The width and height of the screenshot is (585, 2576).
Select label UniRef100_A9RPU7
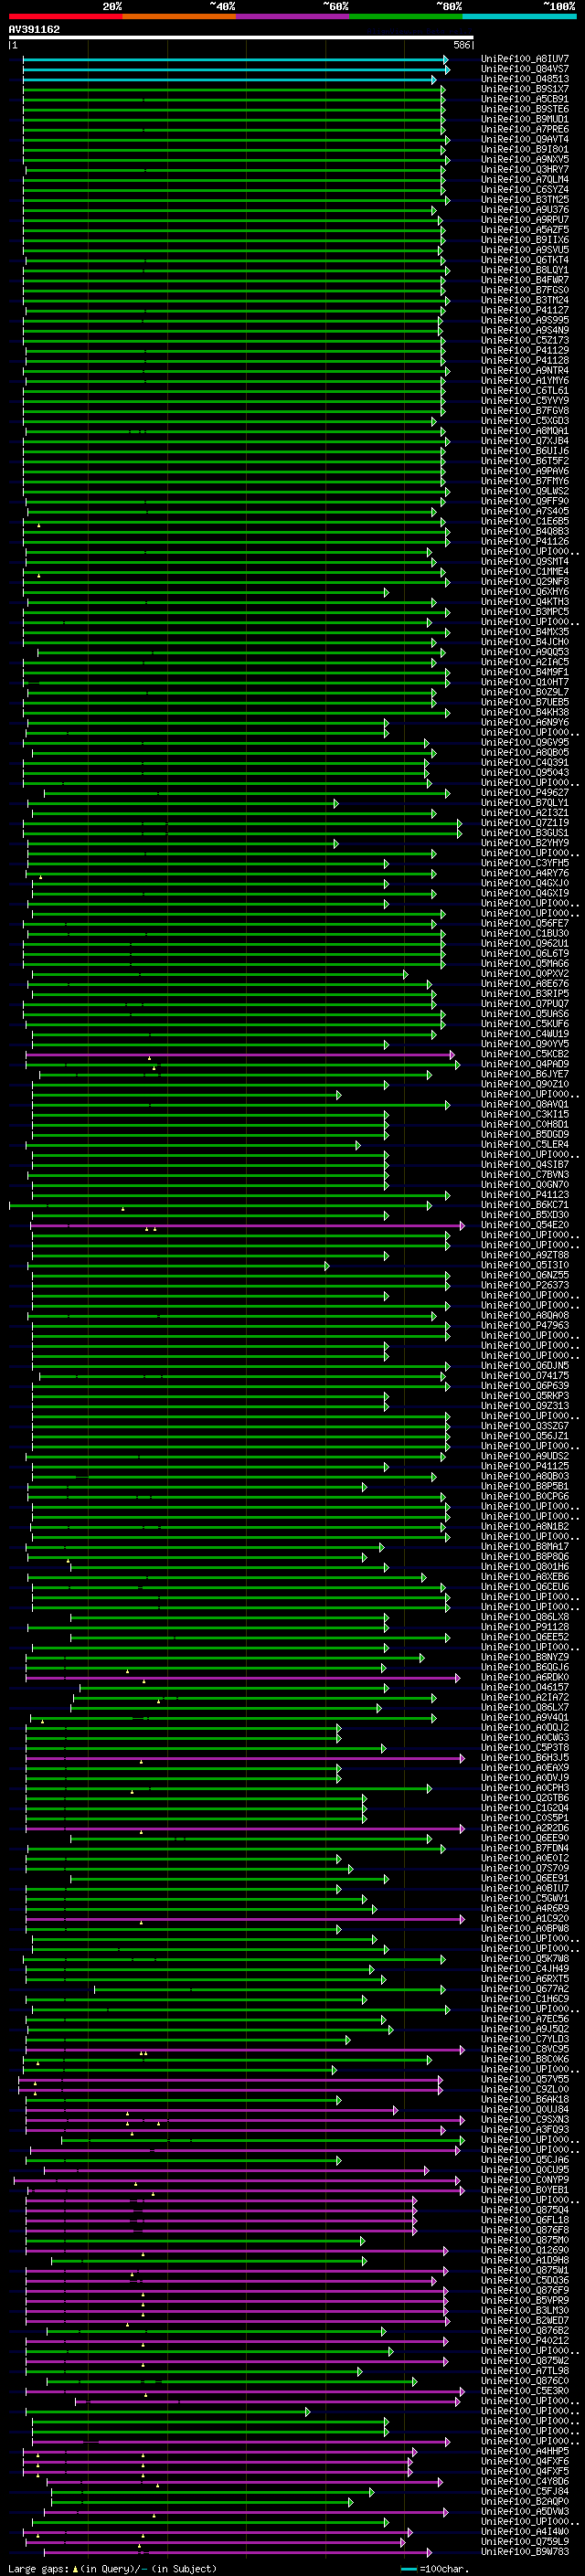524,220
